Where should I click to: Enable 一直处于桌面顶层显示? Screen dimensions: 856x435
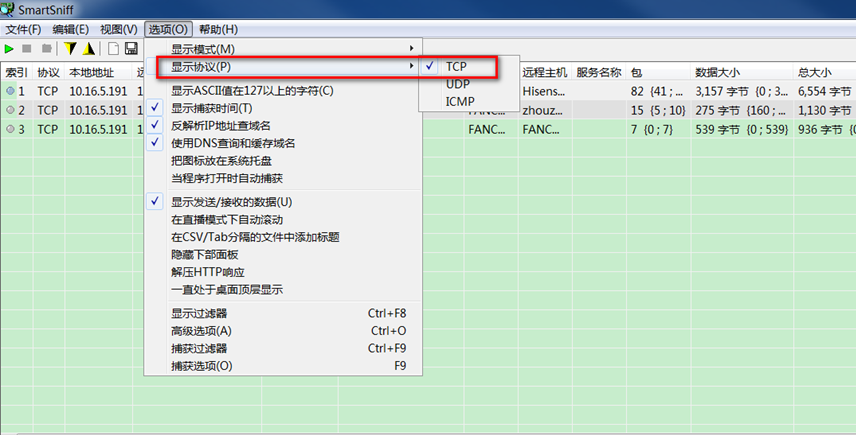283,289
